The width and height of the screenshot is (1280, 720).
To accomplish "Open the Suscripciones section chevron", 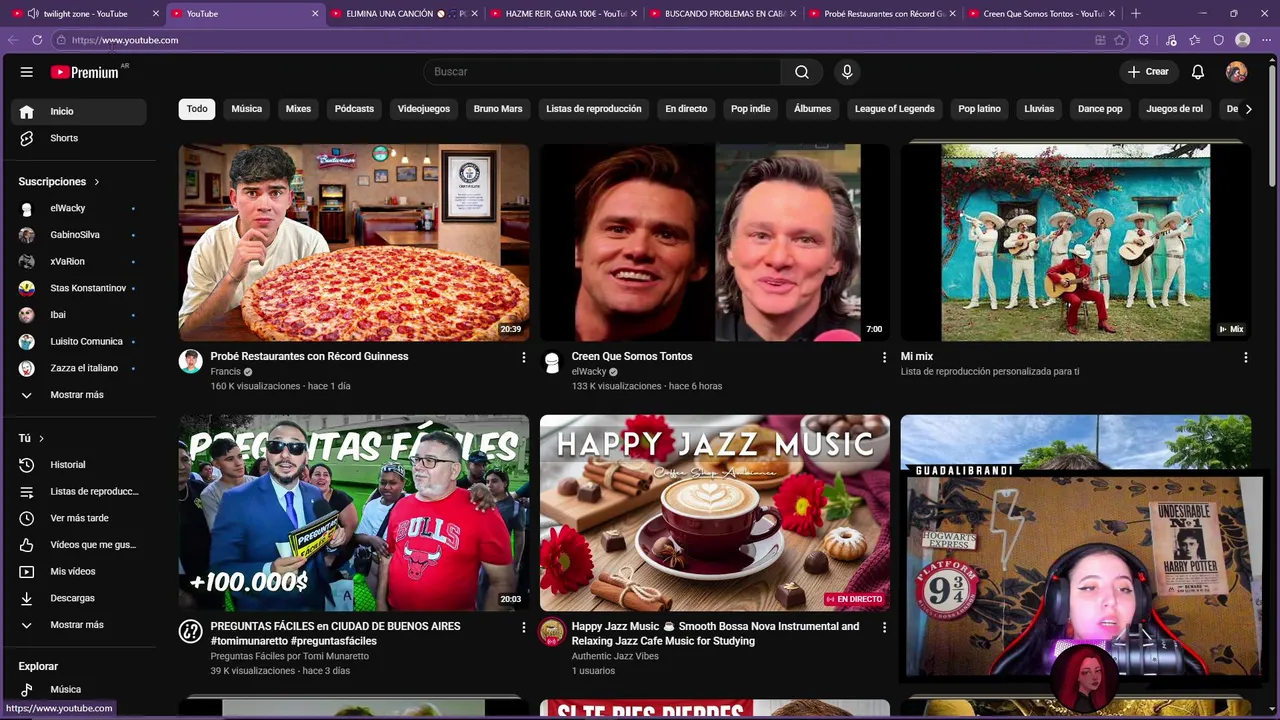I will tap(97, 182).
